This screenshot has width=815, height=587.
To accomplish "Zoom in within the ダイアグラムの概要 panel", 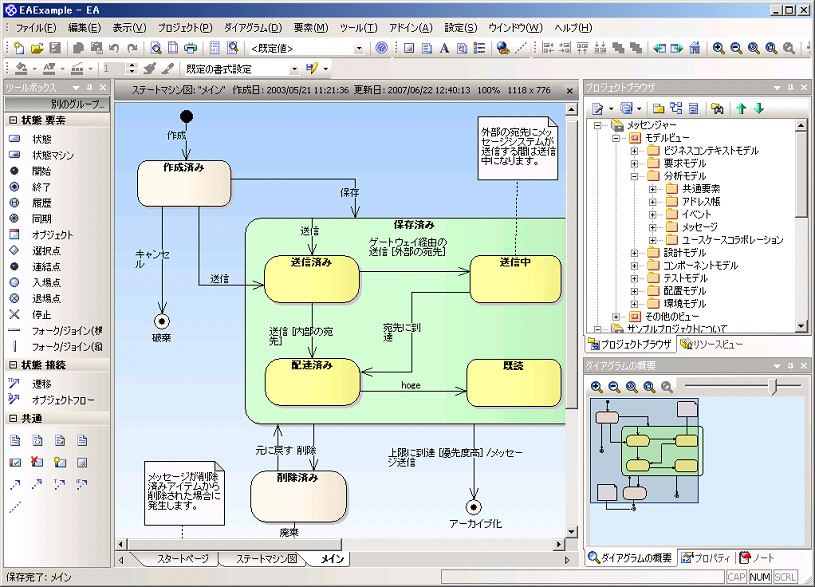I will click(x=597, y=387).
